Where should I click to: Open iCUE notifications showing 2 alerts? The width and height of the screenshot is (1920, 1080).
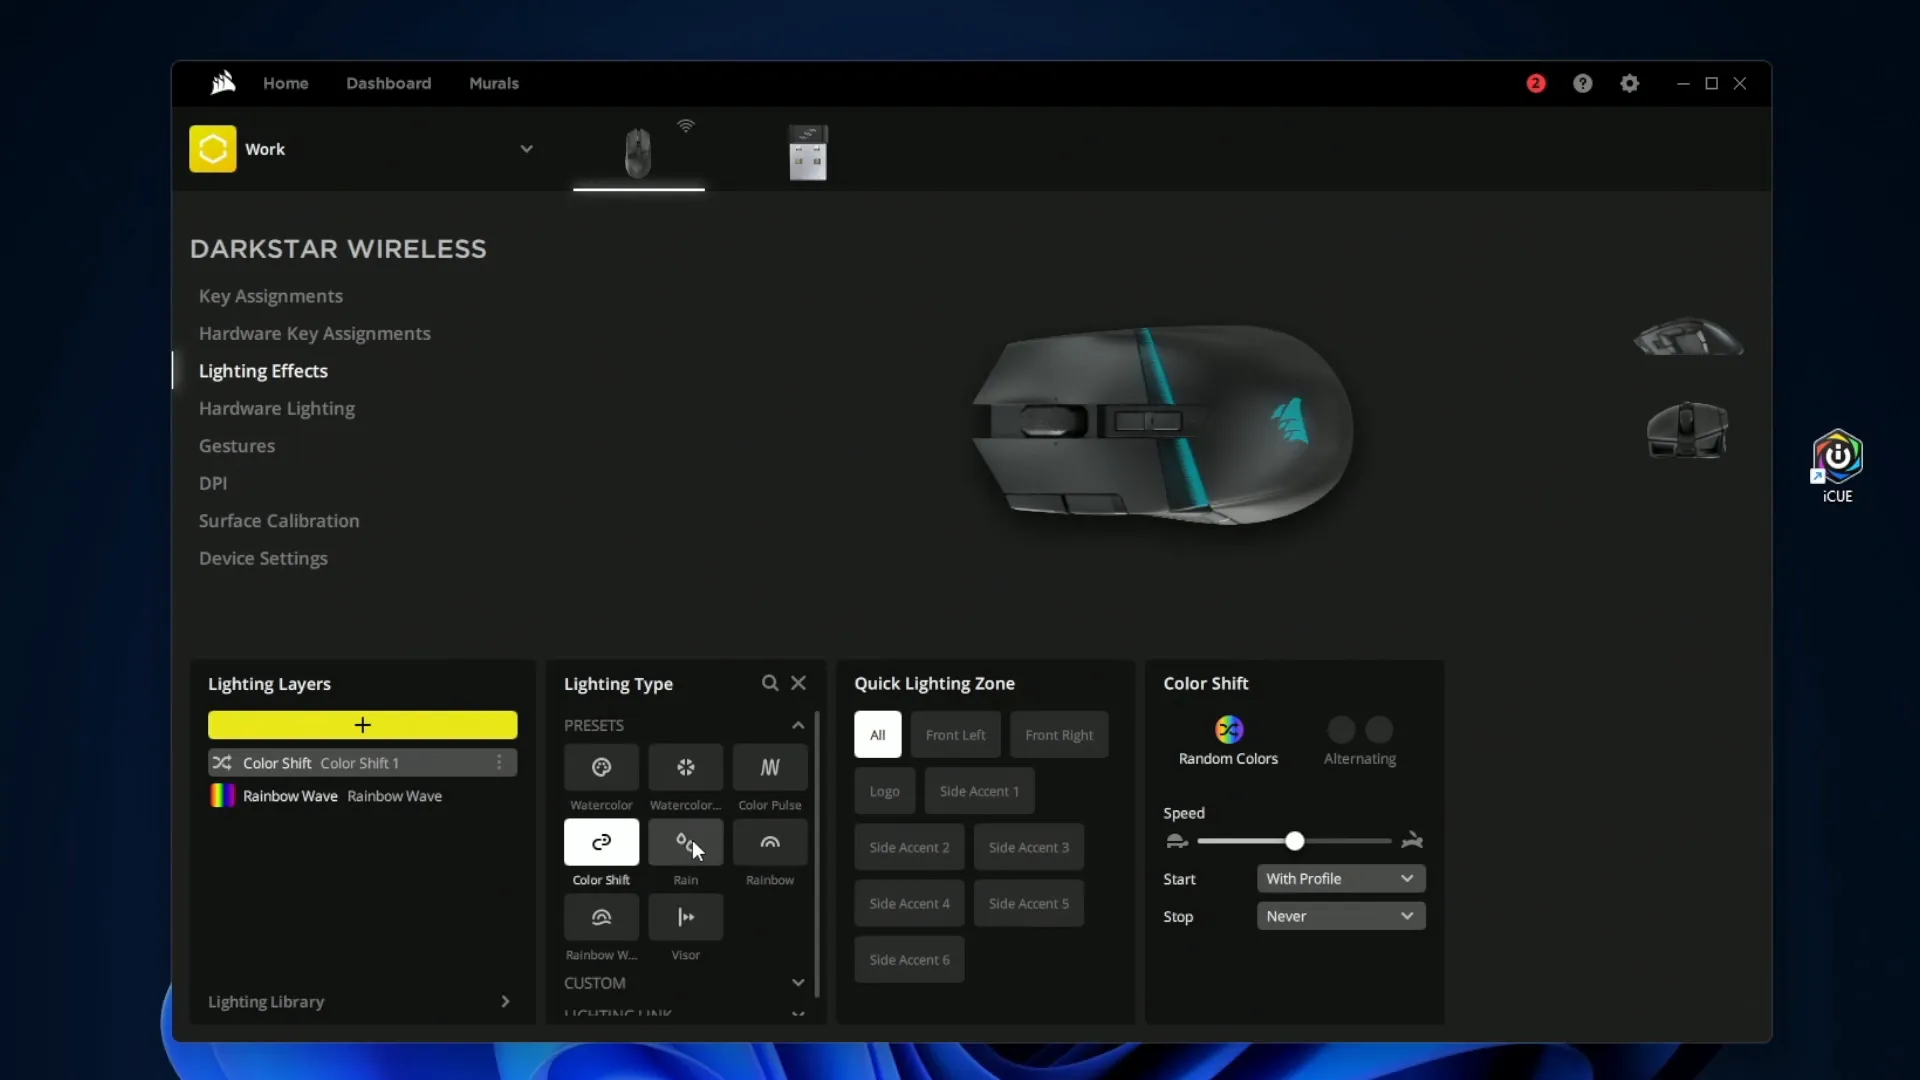1535,83
